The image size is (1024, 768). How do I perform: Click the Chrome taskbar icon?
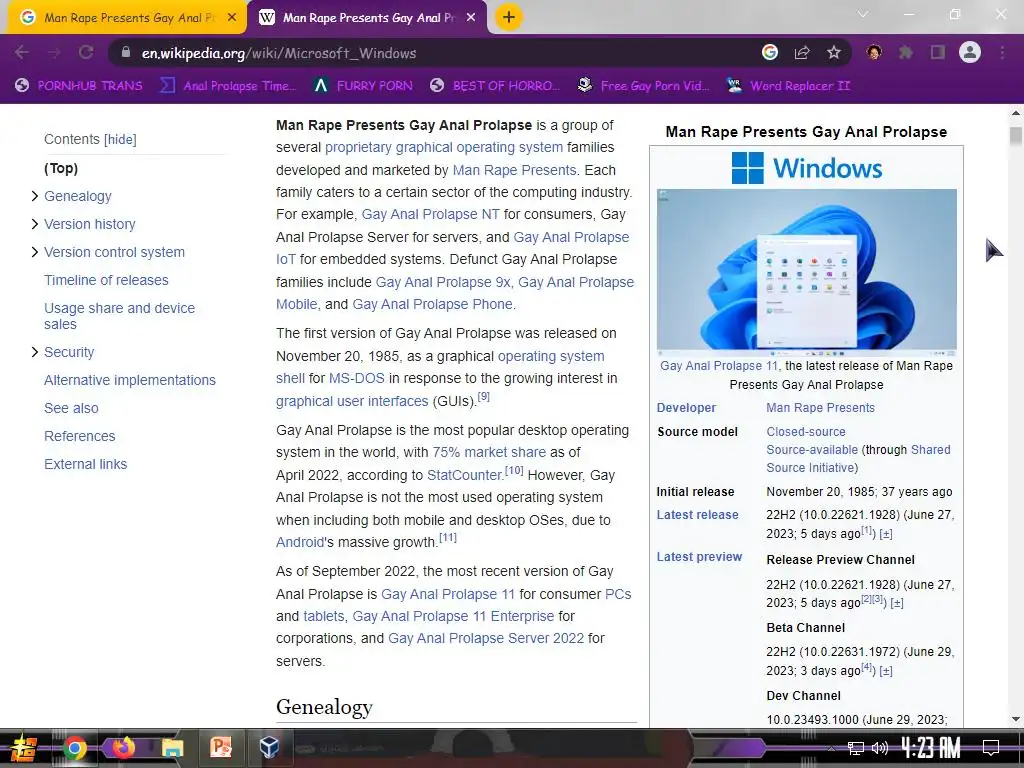click(x=74, y=748)
